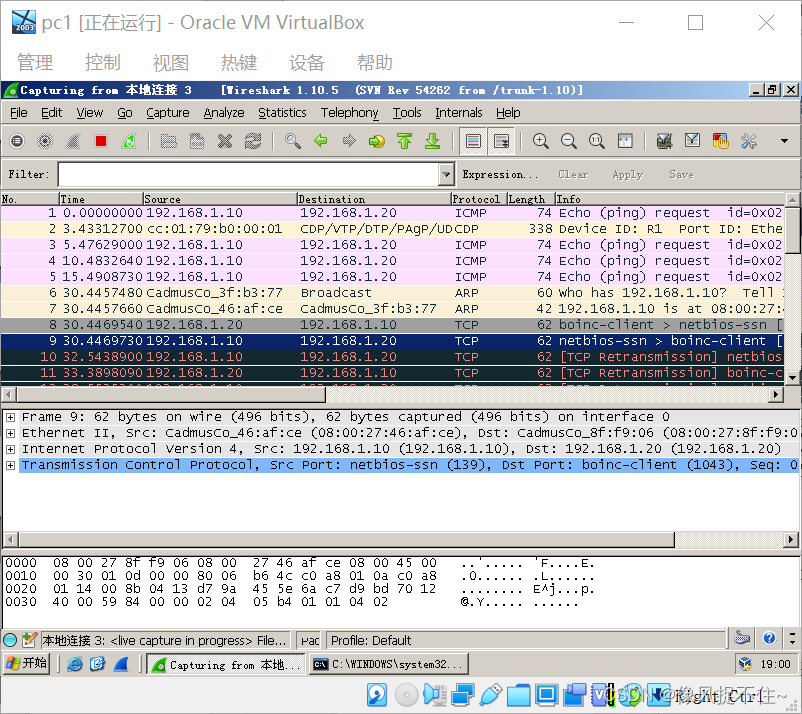Viewport: 802px width, 714px height.
Task: Click packet details horizontal scrollbar thumb
Action: (347, 539)
